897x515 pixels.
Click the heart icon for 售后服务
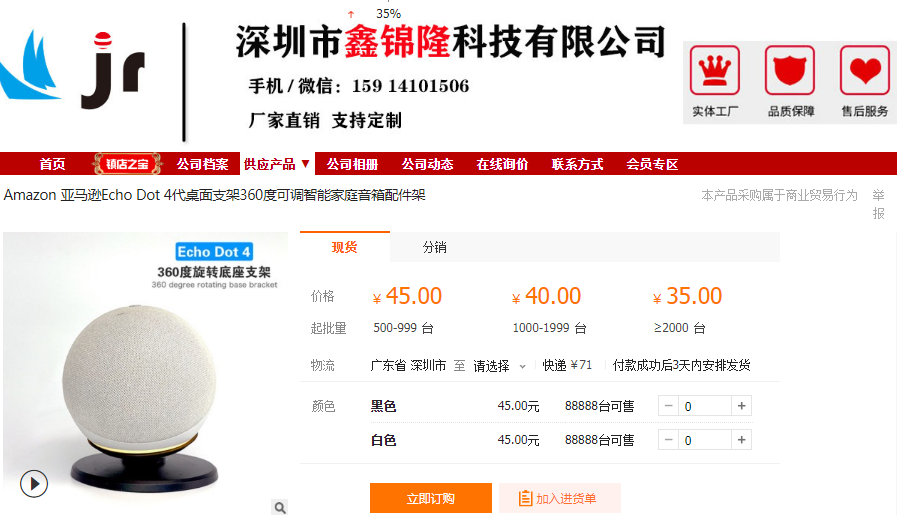tap(864, 70)
